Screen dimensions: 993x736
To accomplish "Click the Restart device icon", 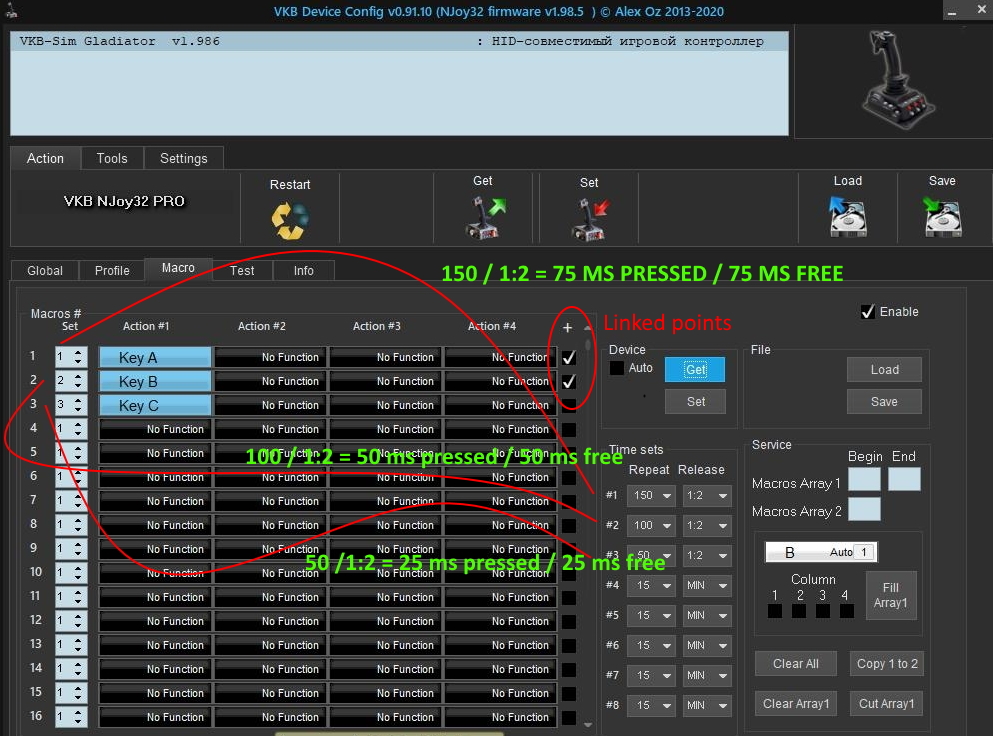I will (x=290, y=219).
